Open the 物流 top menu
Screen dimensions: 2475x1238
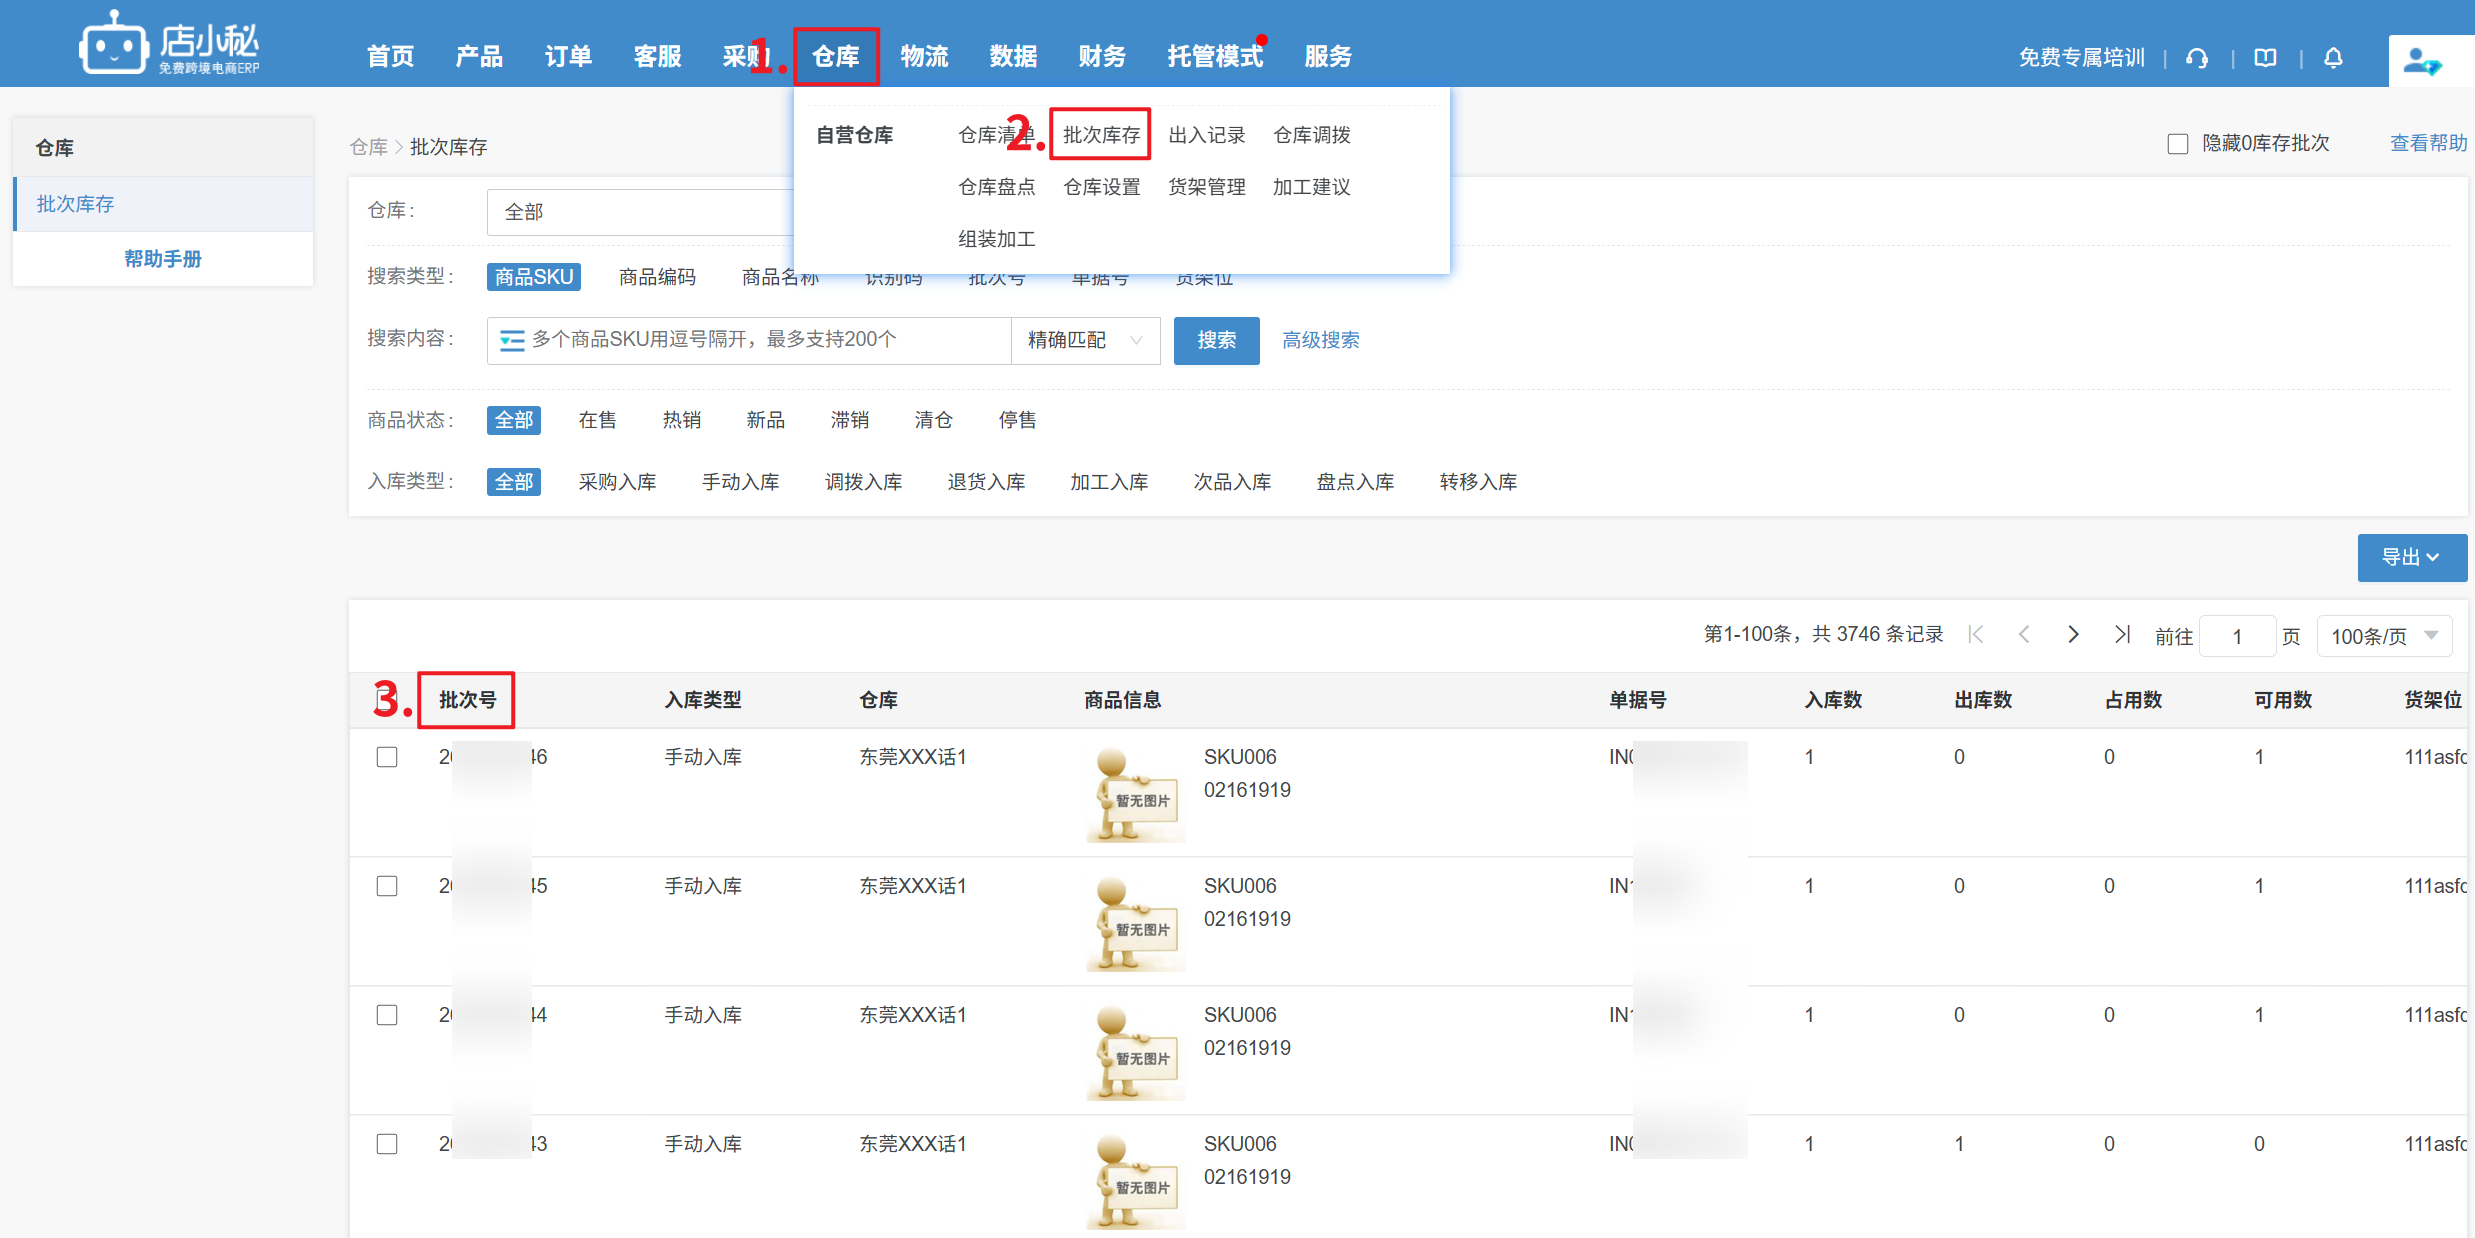point(924,57)
